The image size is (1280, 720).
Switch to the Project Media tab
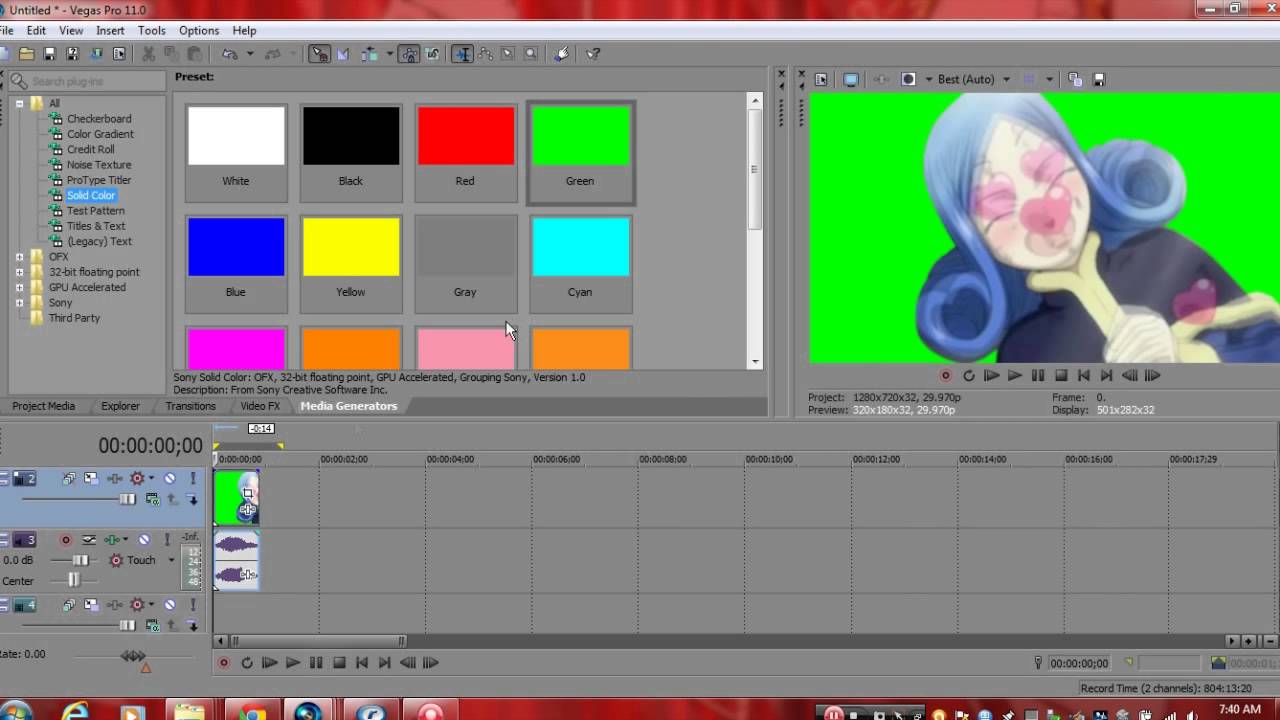[43, 406]
